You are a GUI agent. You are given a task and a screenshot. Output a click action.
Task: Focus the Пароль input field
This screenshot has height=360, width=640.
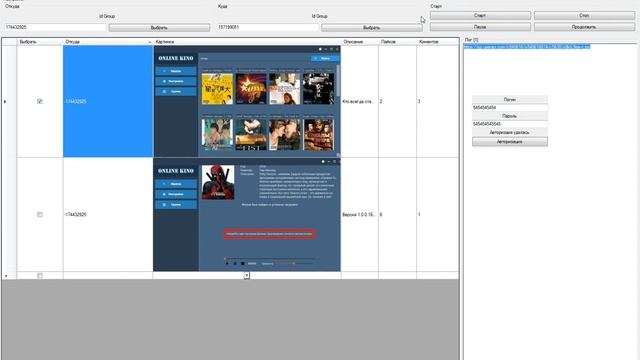pyautogui.click(x=510, y=124)
